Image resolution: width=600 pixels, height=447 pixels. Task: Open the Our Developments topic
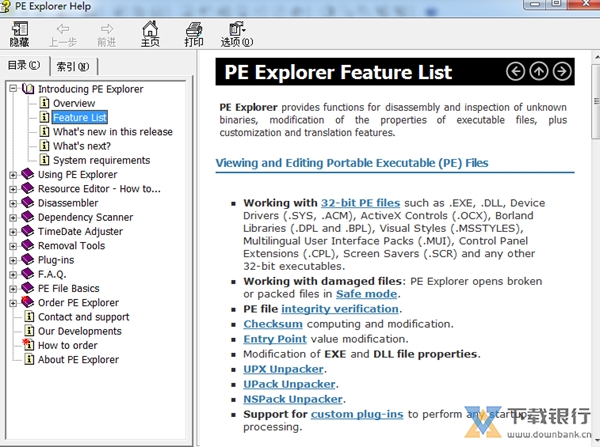(x=80, y=331)
